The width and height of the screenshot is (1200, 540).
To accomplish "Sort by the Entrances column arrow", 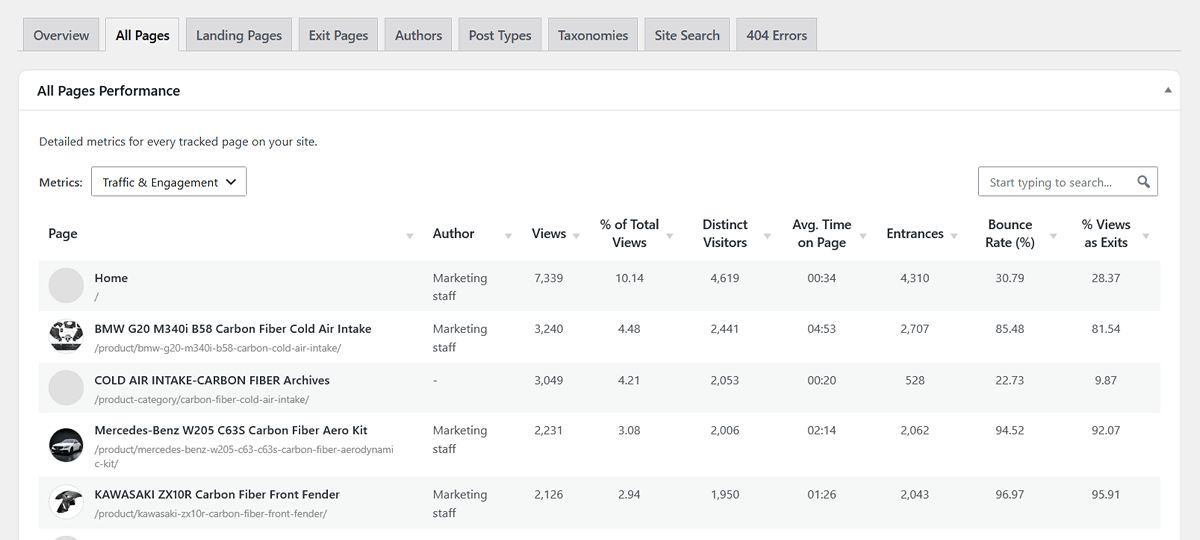I will (x=954, y=237).
